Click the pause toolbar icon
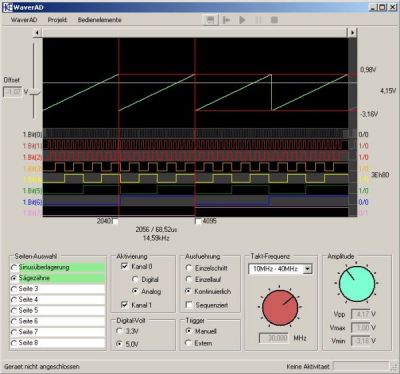This screenshot has width=400, height=374. coord(258,20)
